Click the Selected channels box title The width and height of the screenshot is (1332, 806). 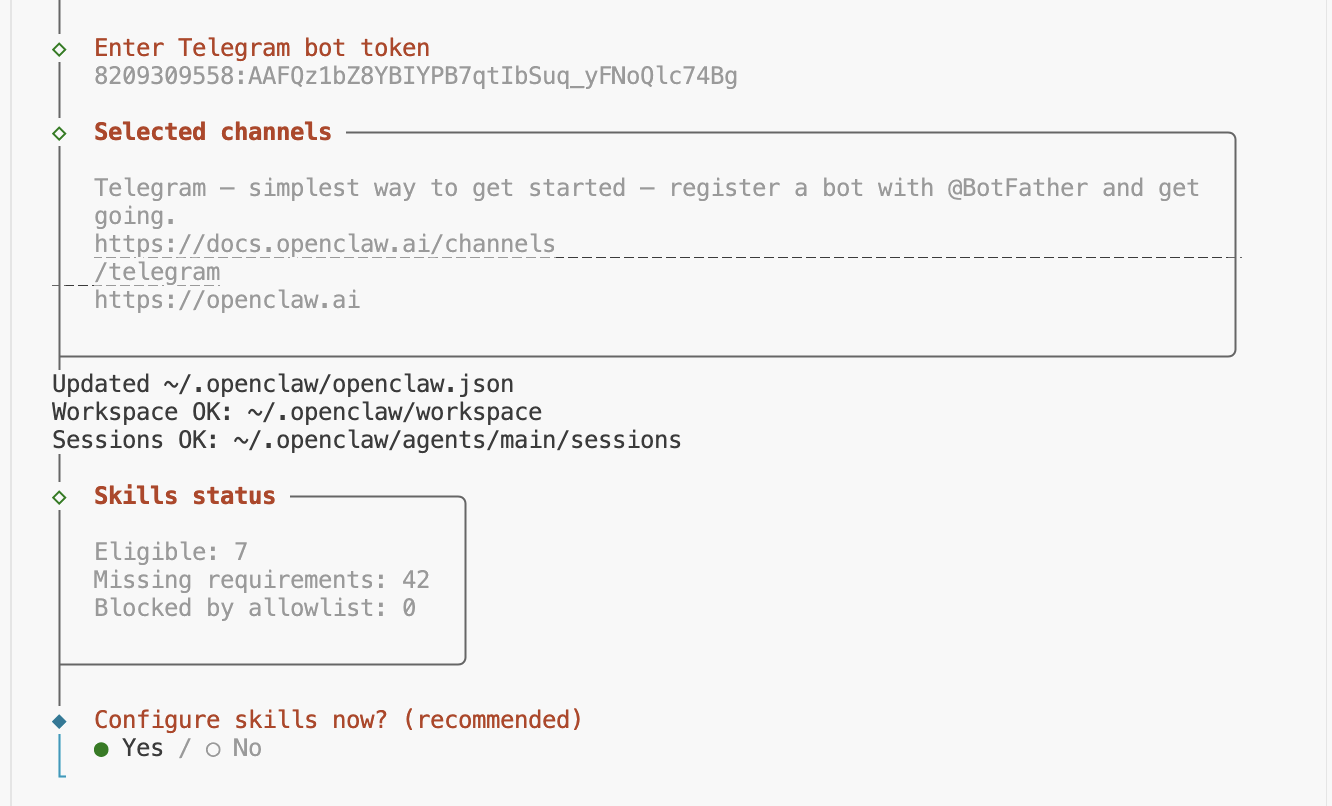point(213,132)
